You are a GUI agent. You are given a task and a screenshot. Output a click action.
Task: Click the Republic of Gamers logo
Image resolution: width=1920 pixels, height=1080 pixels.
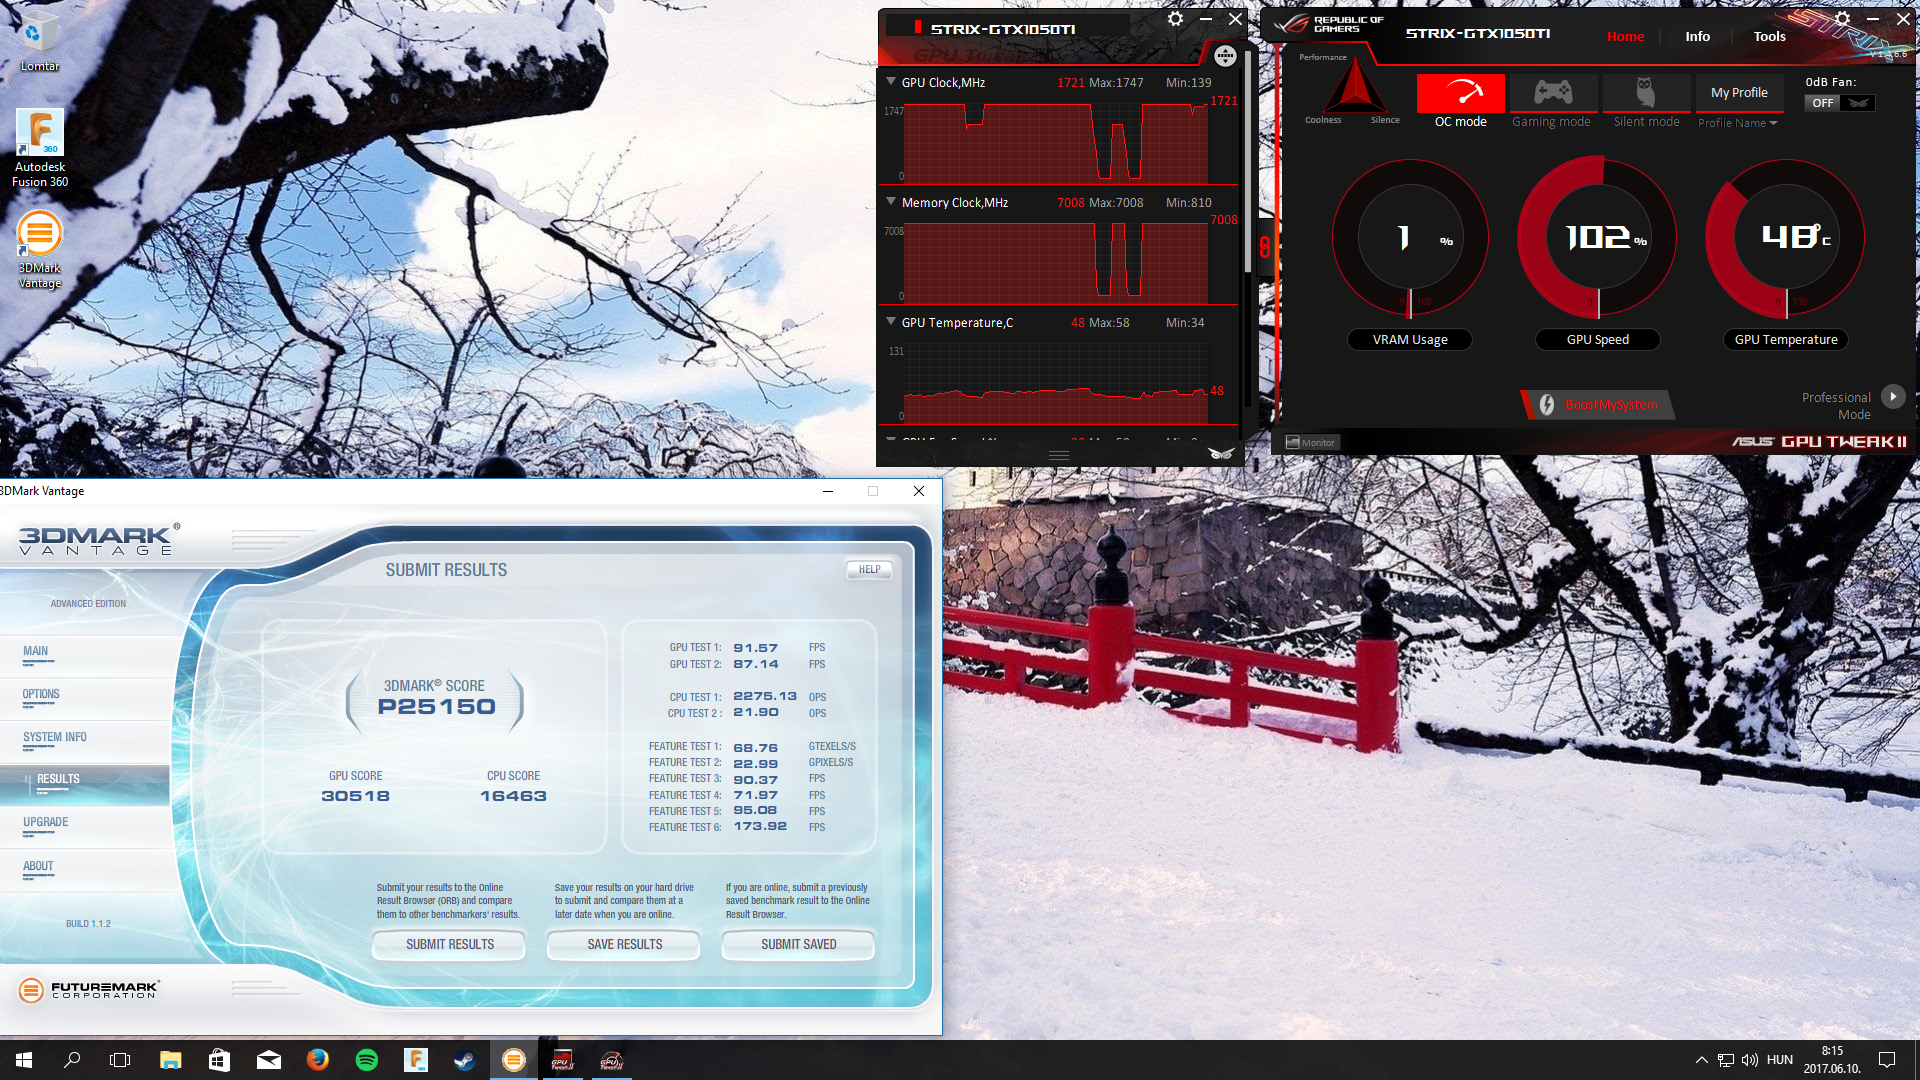click(x=1329, y=24)
